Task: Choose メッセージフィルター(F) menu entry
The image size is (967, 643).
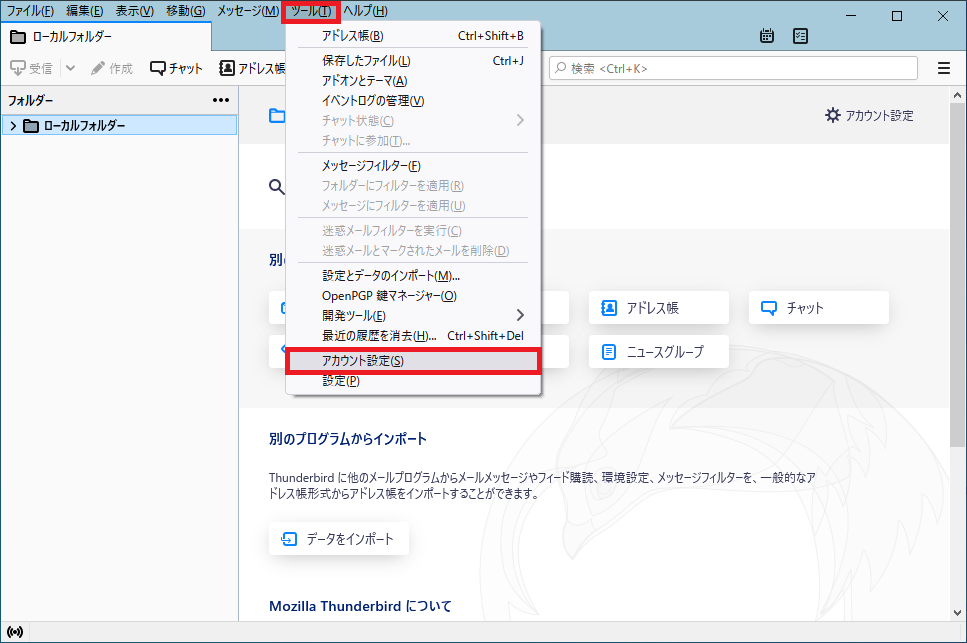Action: [413, 166]
